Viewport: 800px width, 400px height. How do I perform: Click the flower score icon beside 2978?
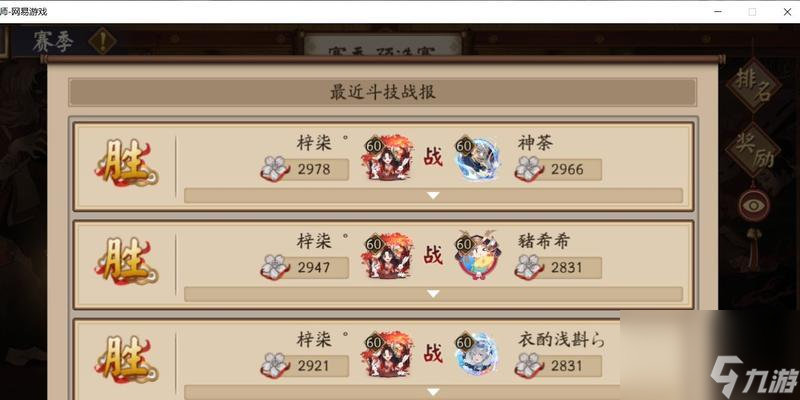coord(276,169)
